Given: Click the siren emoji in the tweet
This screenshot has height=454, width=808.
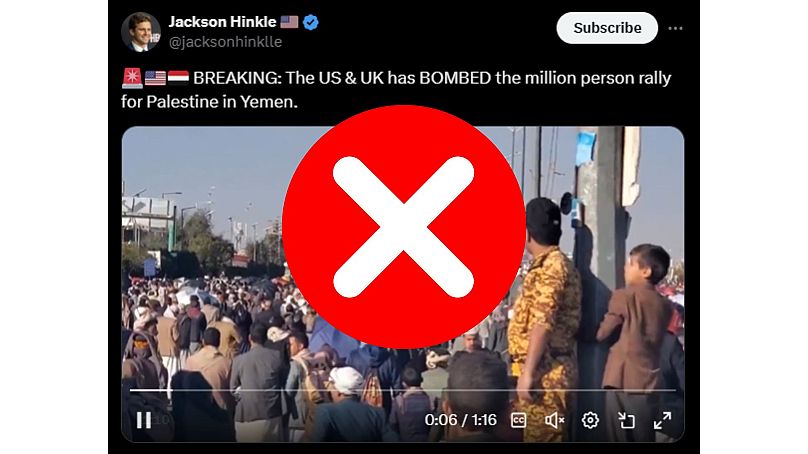Looking at the screenshot, I should (132, 78).
